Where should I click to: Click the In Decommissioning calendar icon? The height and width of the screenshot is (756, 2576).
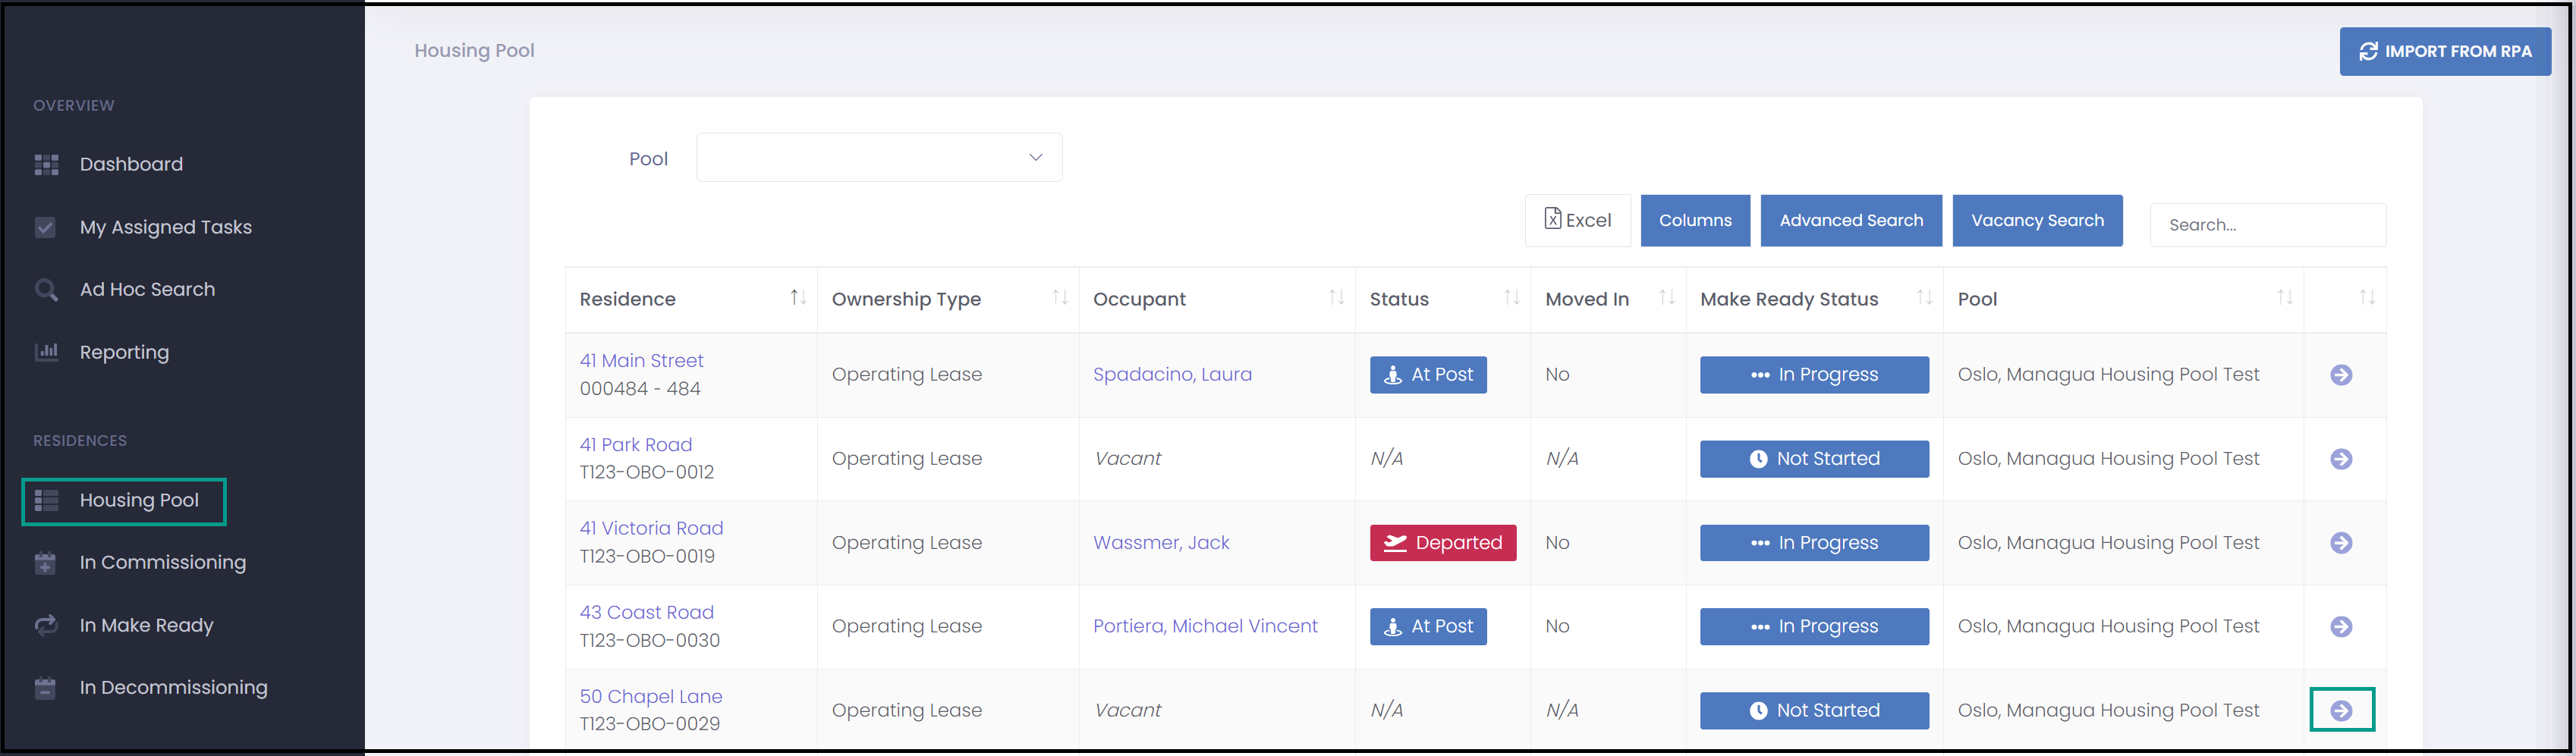tap(45, 688)
